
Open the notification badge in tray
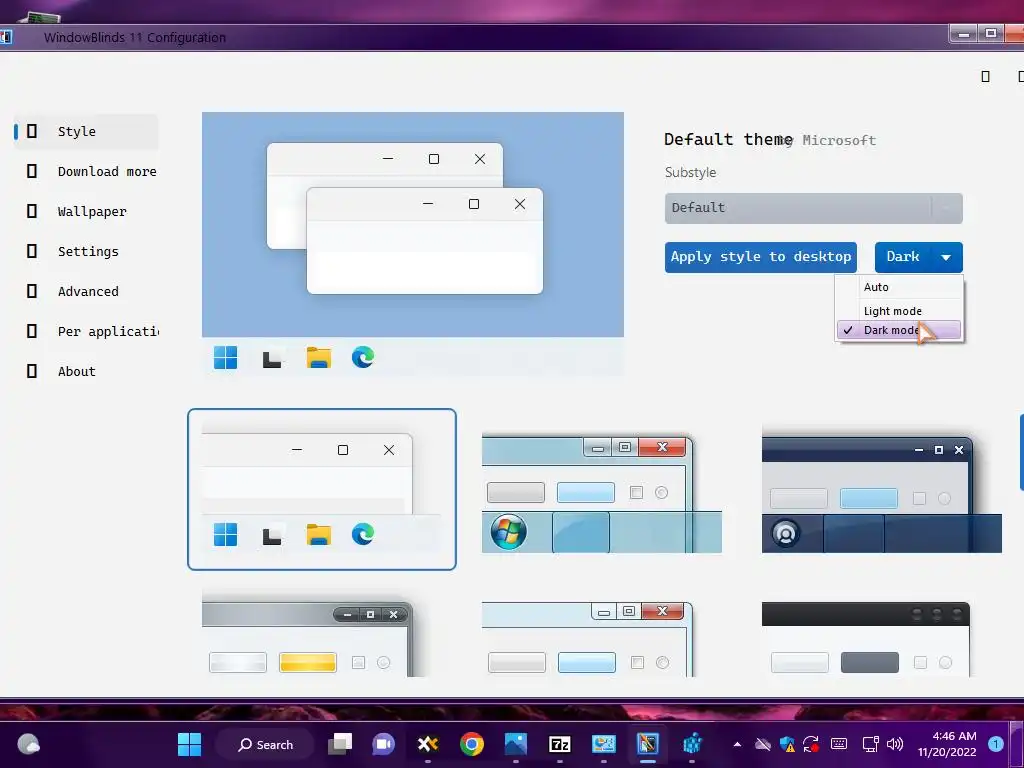pyautogui.click(x=995, y=744)
